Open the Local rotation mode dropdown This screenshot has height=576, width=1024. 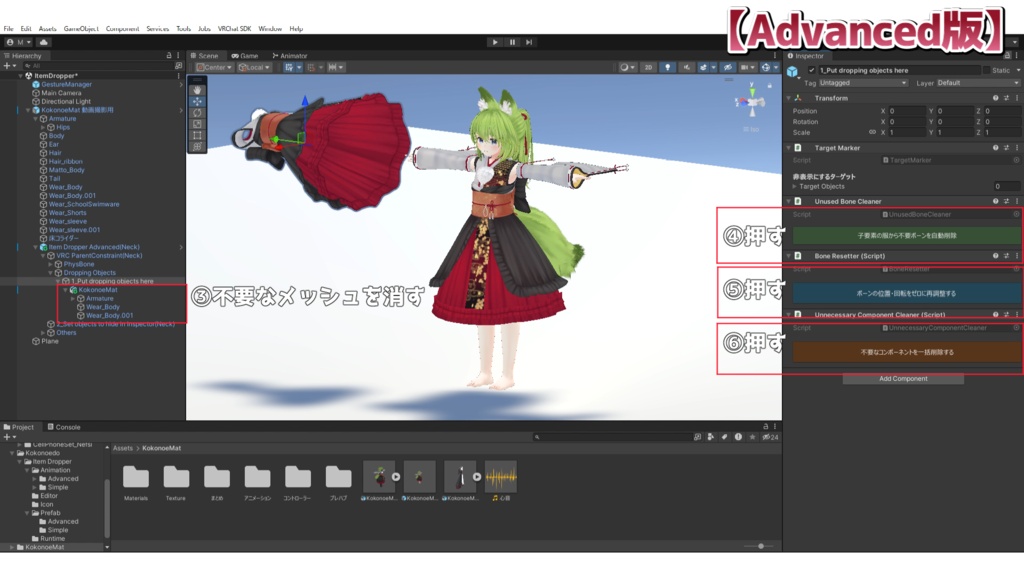click(254, 67)
